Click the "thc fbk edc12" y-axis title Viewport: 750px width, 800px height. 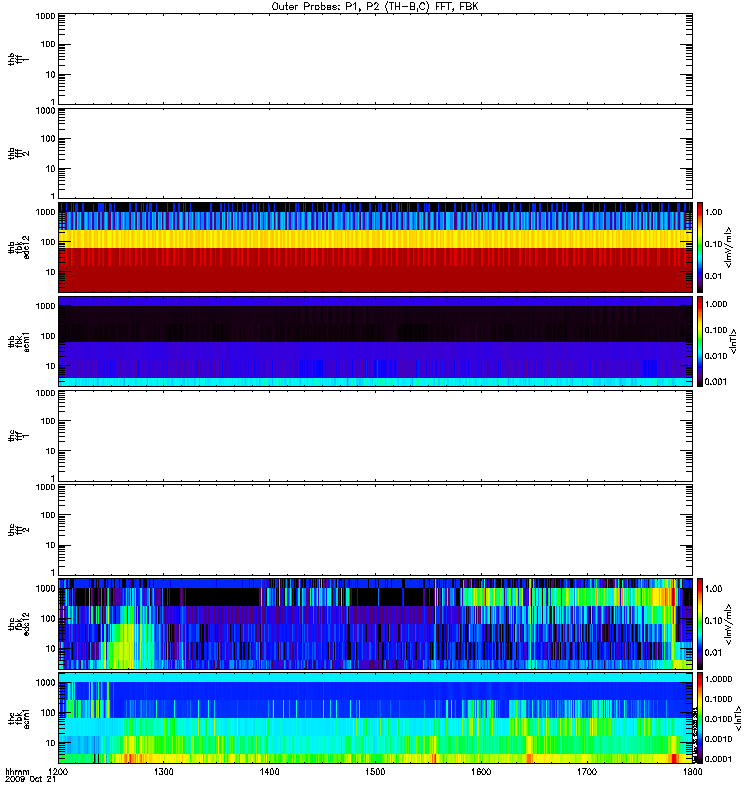[19, 624]
